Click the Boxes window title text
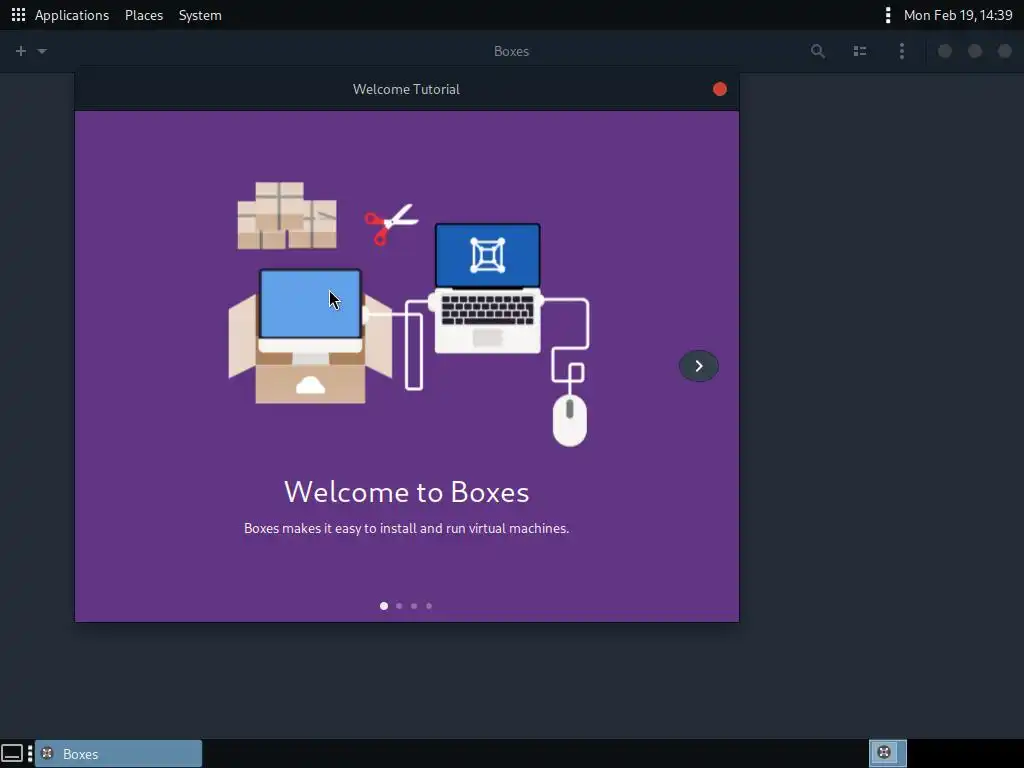1024x768 pixels. pyautogui.click(x=511, y=51)
